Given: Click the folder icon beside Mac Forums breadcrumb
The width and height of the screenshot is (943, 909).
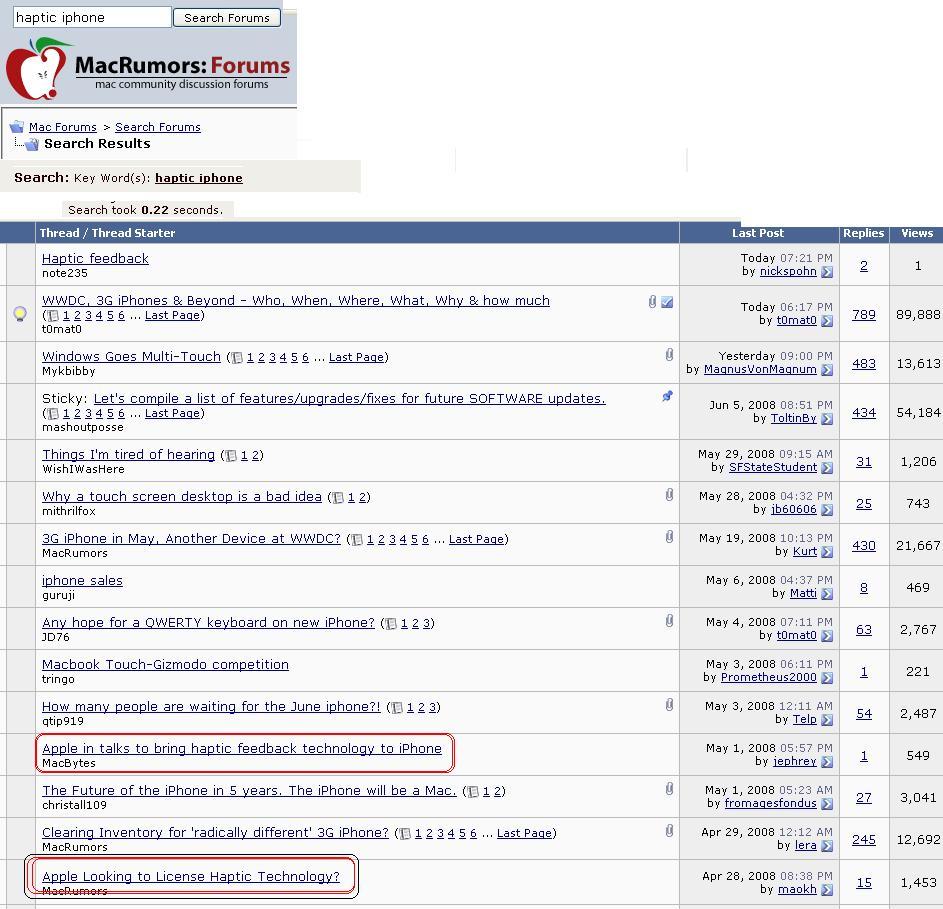Looking at the screenshot, I should coord(17,126).
